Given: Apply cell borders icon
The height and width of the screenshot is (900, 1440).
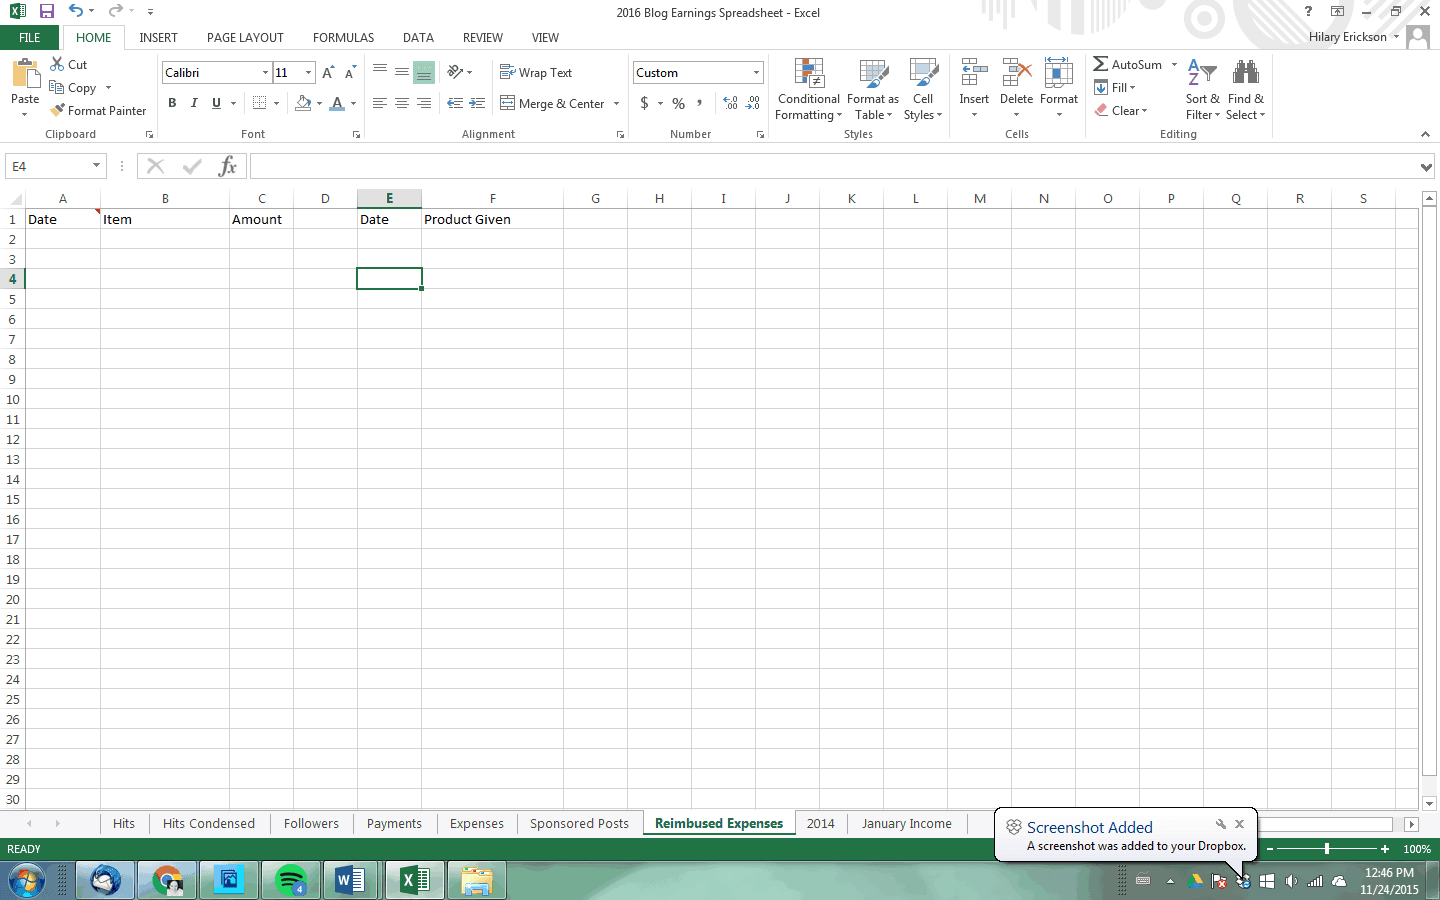Looking at the screenshot, I should pyautogui.click(x=260, y=103).
